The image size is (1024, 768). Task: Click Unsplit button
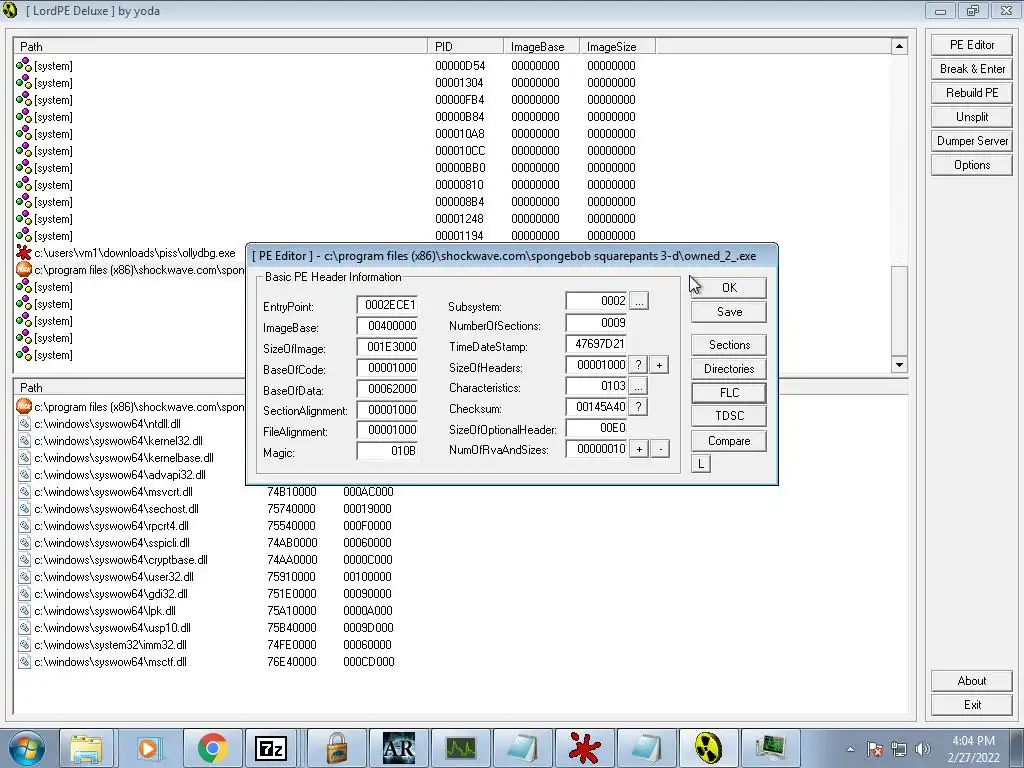pyautogui.click(x=971, y=117)
